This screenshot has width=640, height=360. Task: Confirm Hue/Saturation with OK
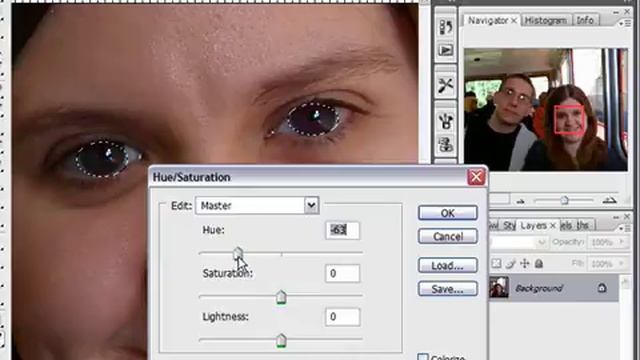click(448, 213)
